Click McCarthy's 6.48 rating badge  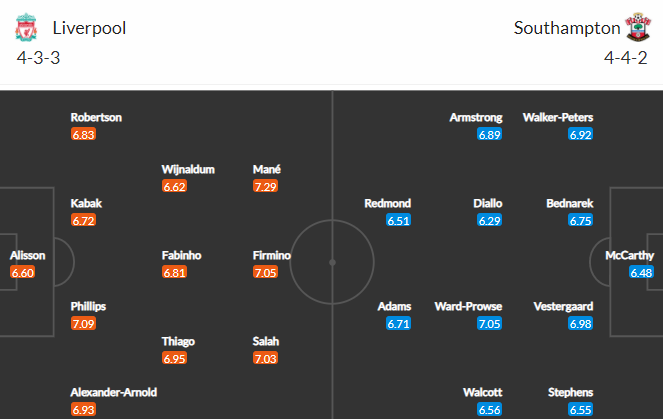[x=641, y=272]
